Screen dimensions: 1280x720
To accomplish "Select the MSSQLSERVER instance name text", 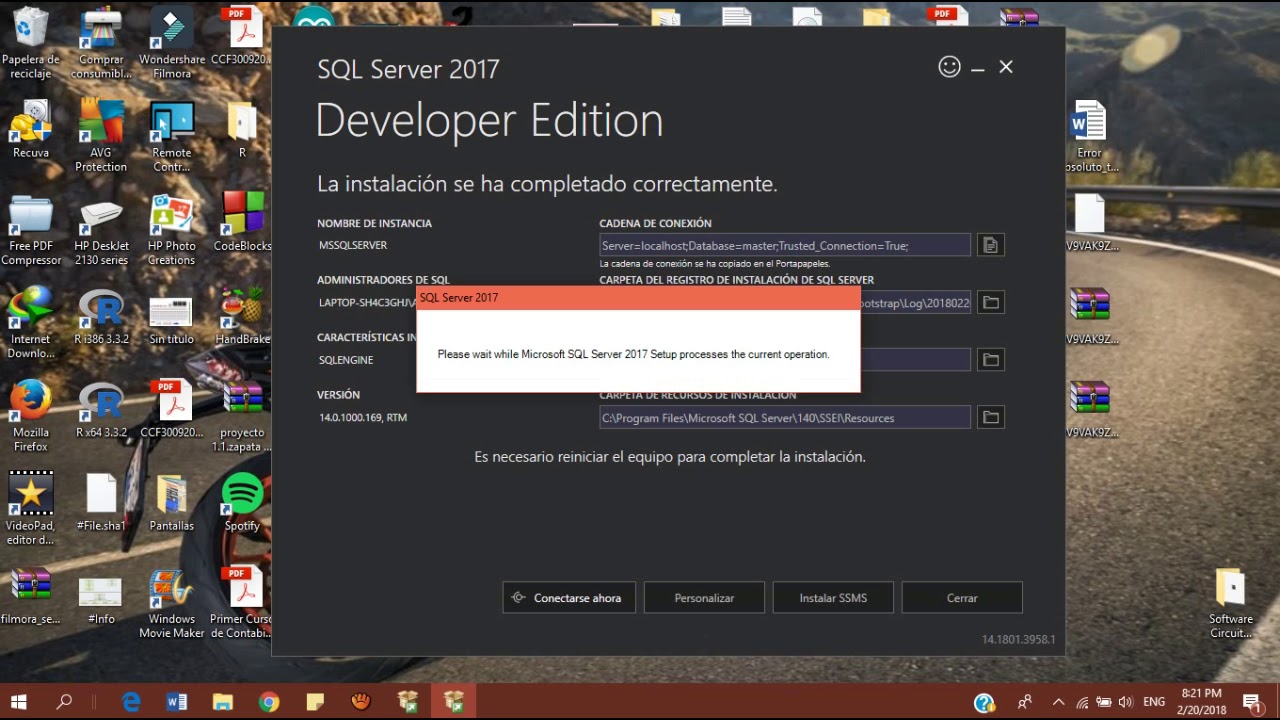I will click(353, 245).
